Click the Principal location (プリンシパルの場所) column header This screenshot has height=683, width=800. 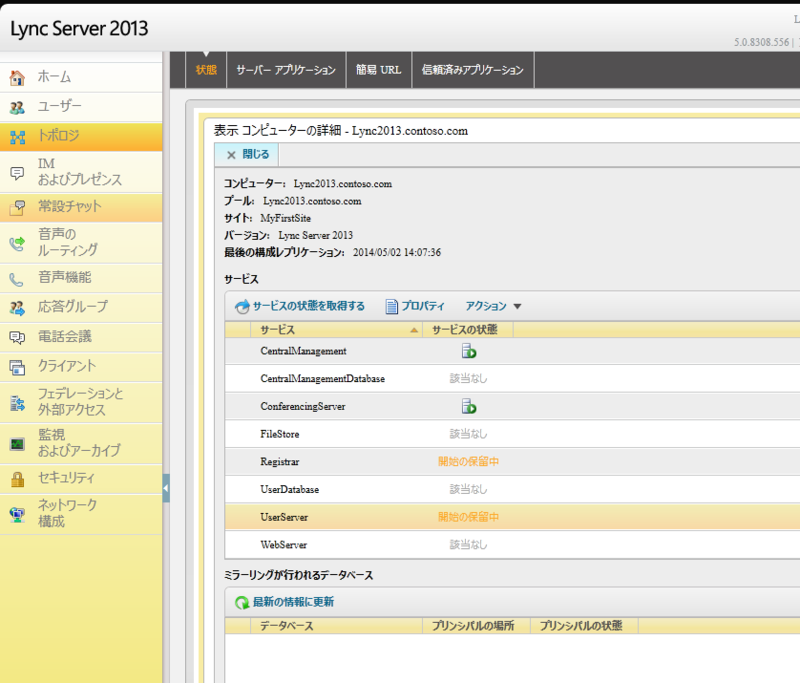(477, 626)
